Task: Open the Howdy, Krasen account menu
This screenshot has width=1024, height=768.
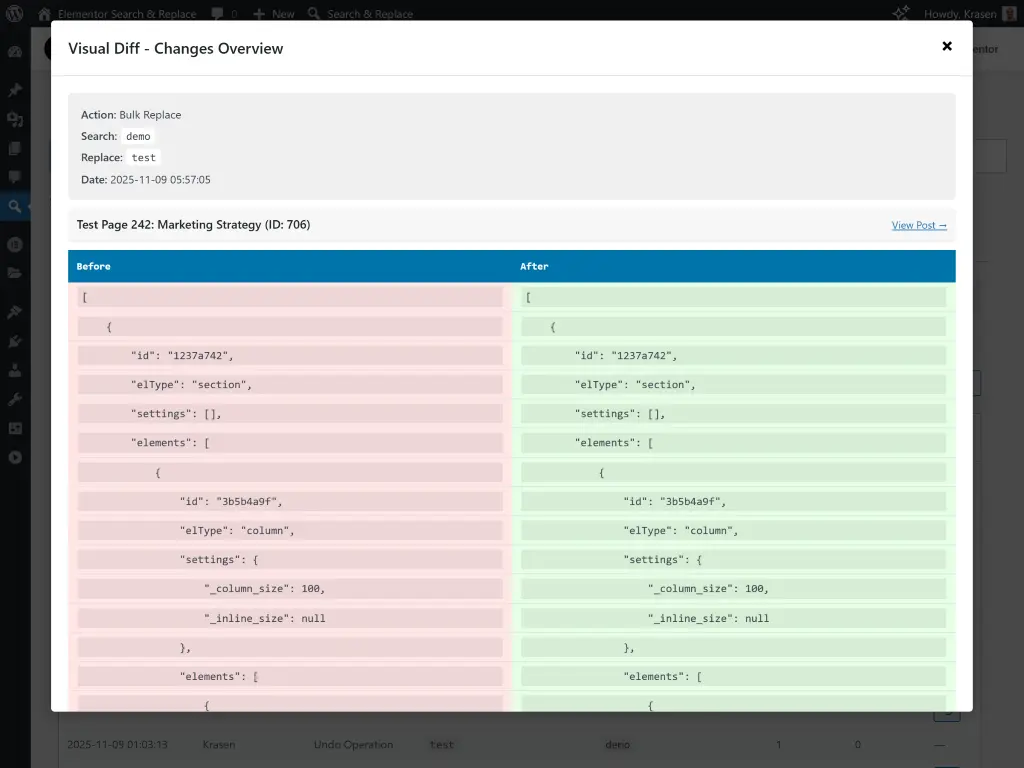Action: (960, 13)
